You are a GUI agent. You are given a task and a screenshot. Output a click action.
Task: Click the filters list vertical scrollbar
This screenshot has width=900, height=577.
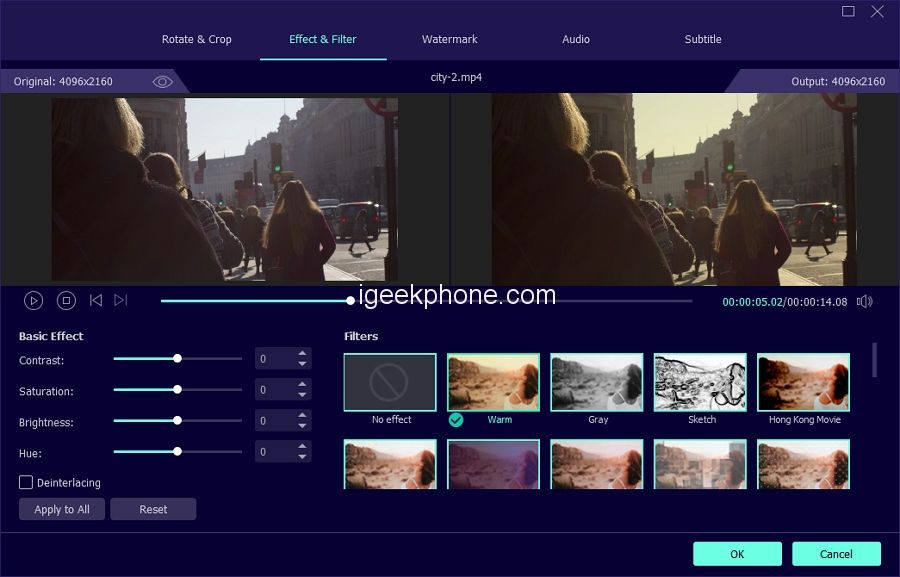[x=875, y=360]
